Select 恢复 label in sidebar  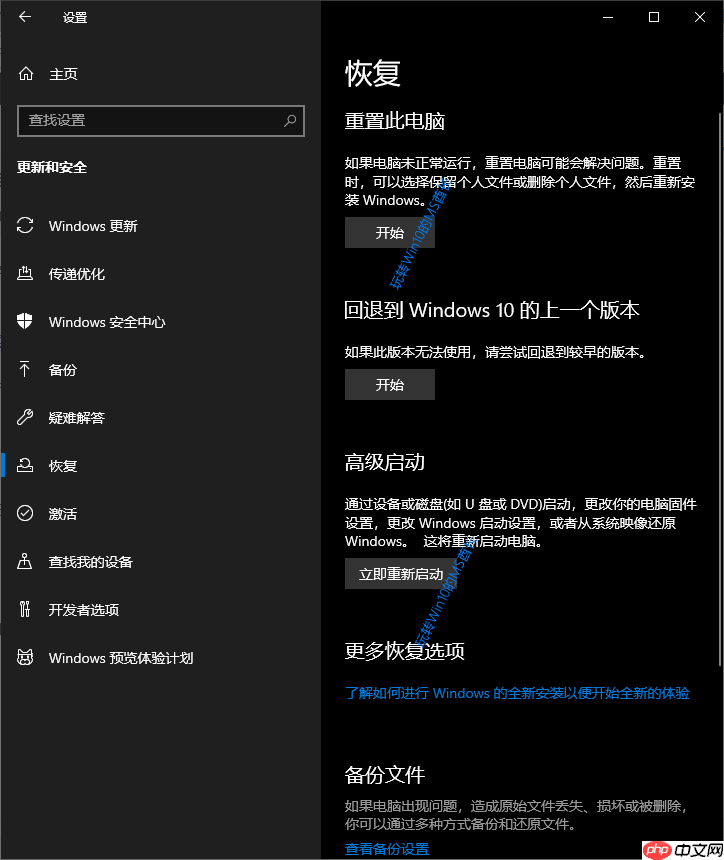63,466
